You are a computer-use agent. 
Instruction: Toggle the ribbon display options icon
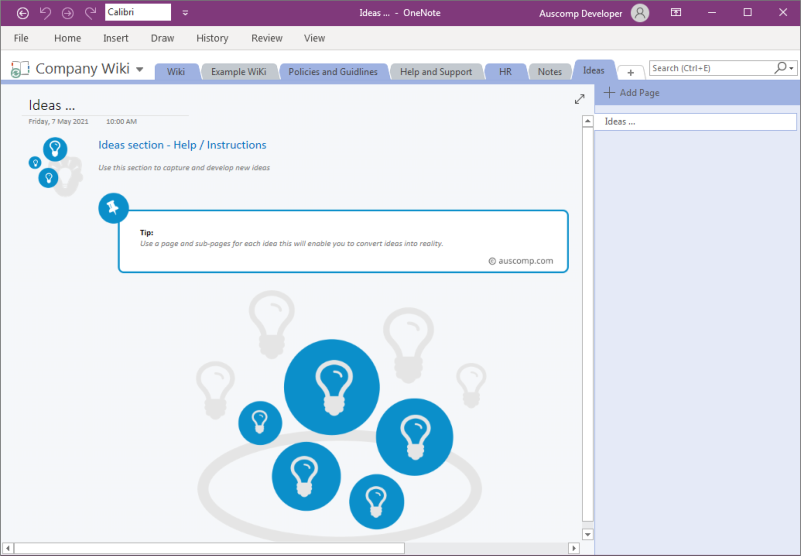676,13
